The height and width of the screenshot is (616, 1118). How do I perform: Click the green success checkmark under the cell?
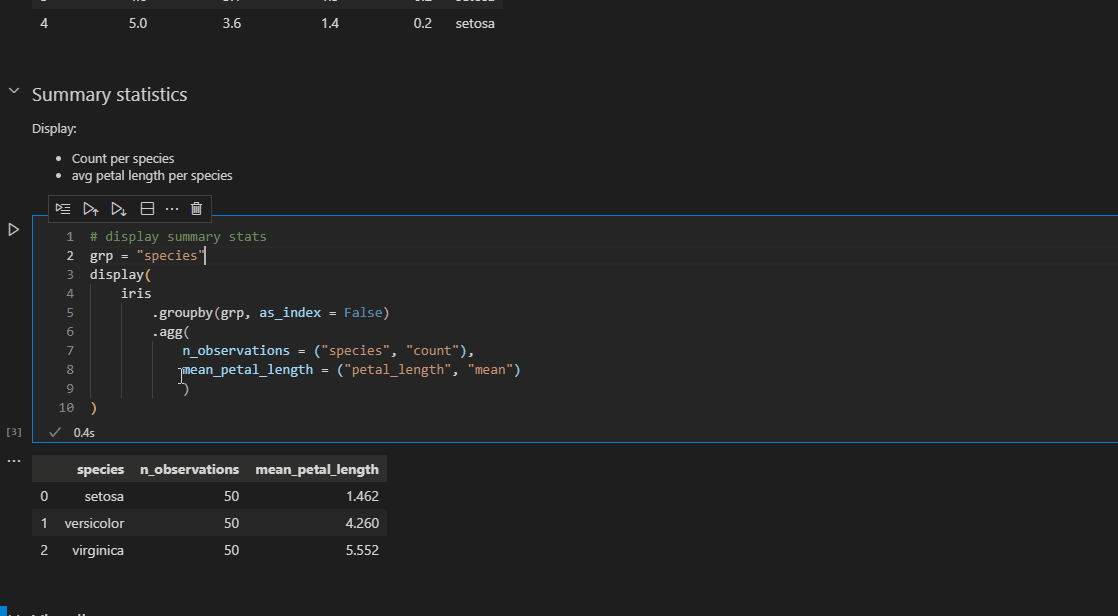click(x=55, y=432)
